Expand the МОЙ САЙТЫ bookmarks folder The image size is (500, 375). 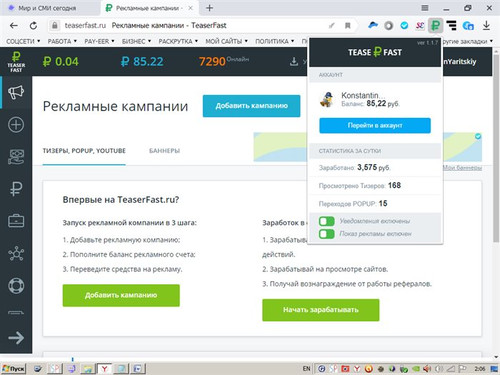[x=226, y=41]
